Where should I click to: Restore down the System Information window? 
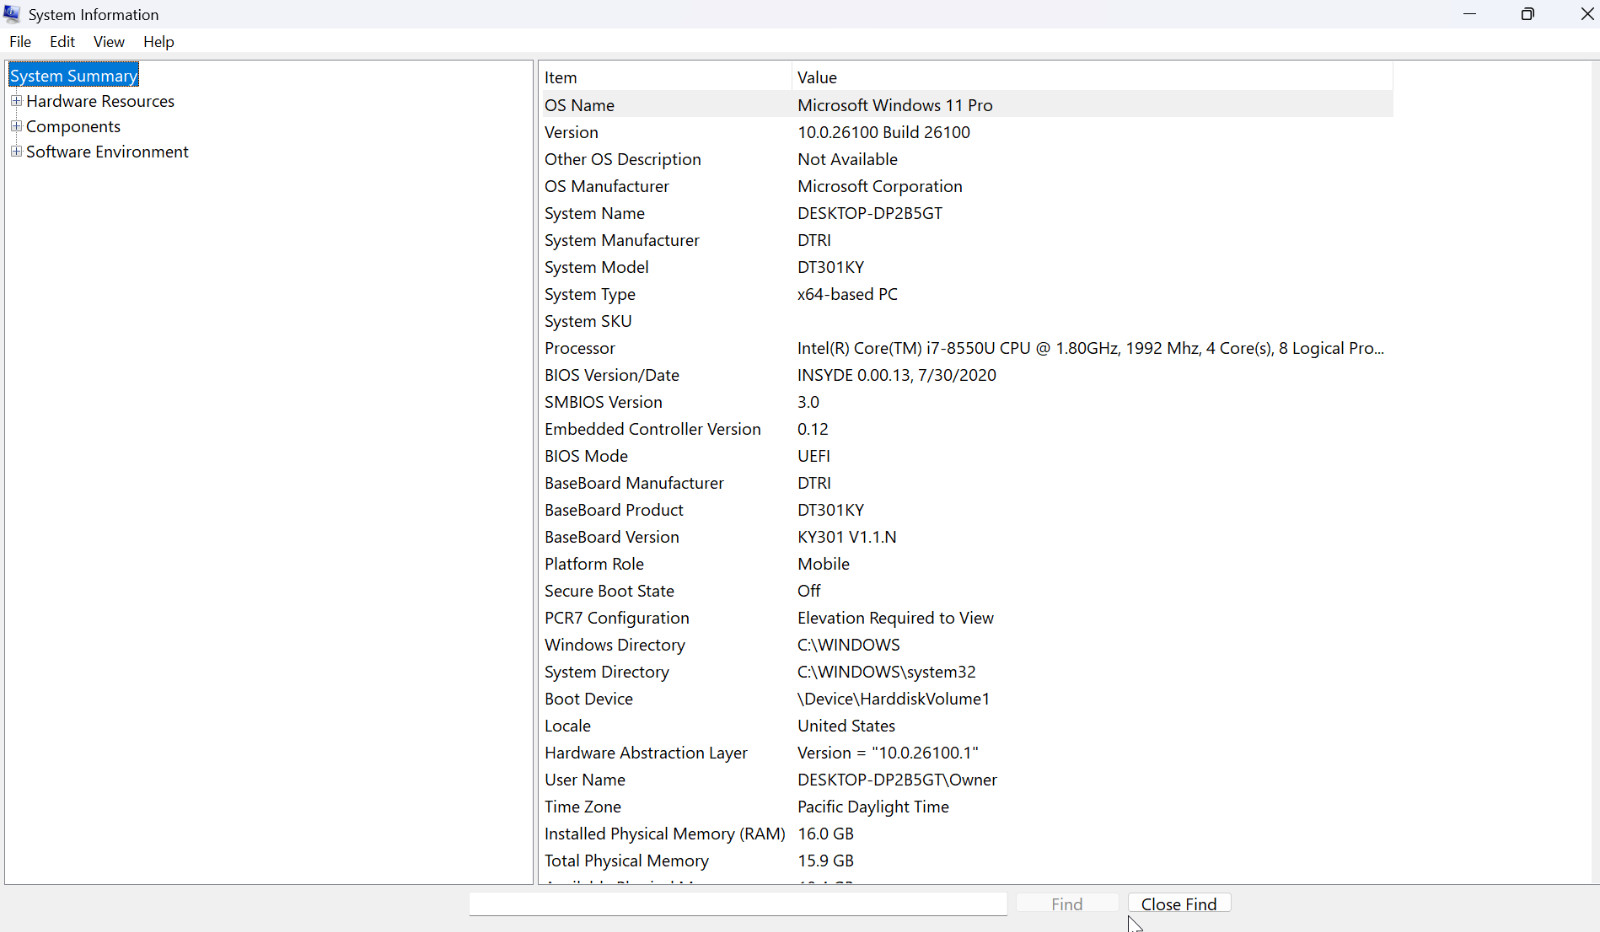tap(1527, 14)
